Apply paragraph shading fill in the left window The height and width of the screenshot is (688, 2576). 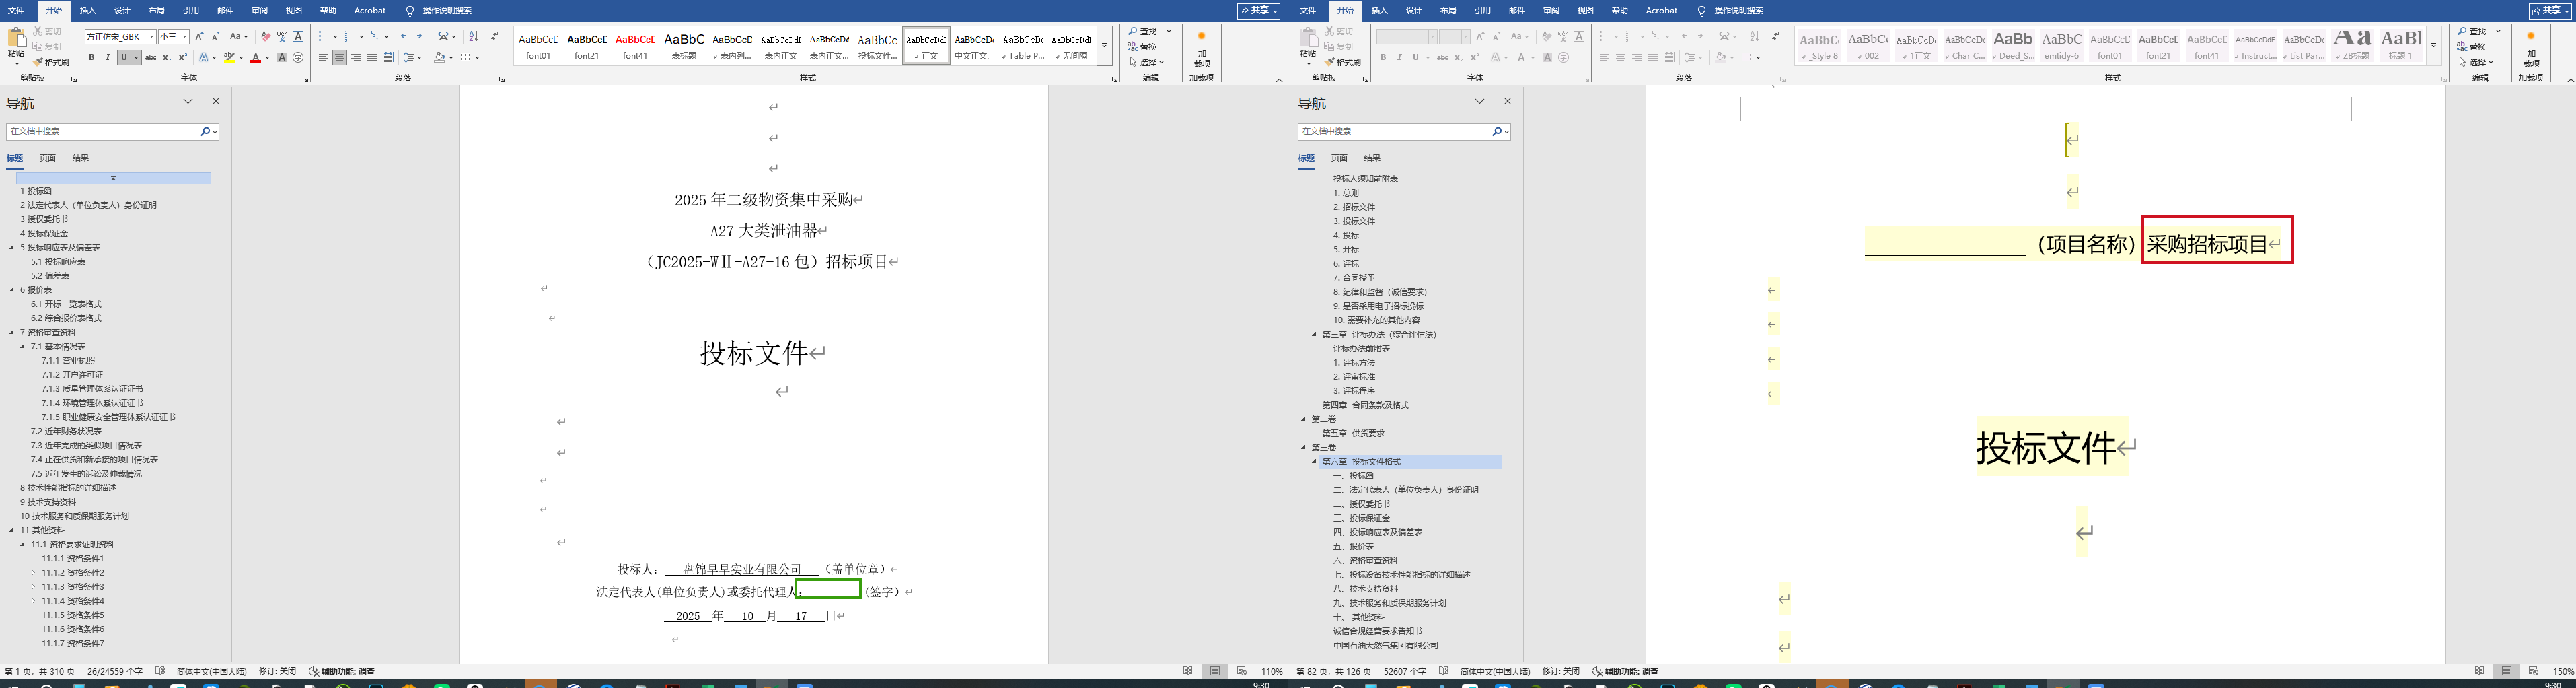click(x=439, y=58)
